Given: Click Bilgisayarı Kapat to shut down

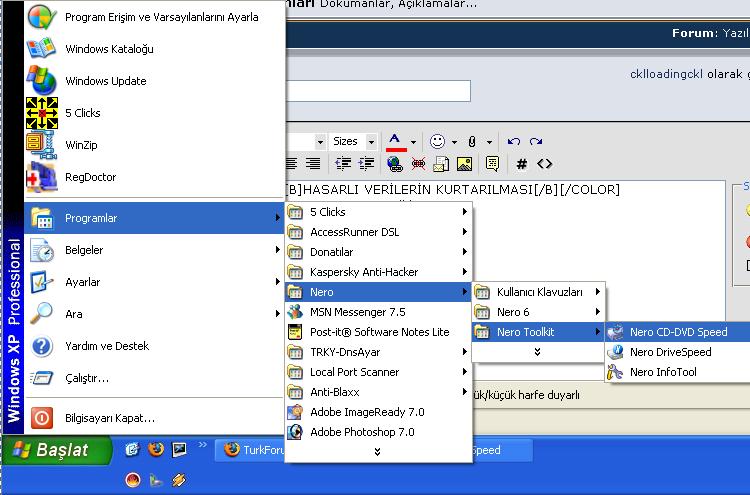Looking at the screenshot, I should pos(109,417).
